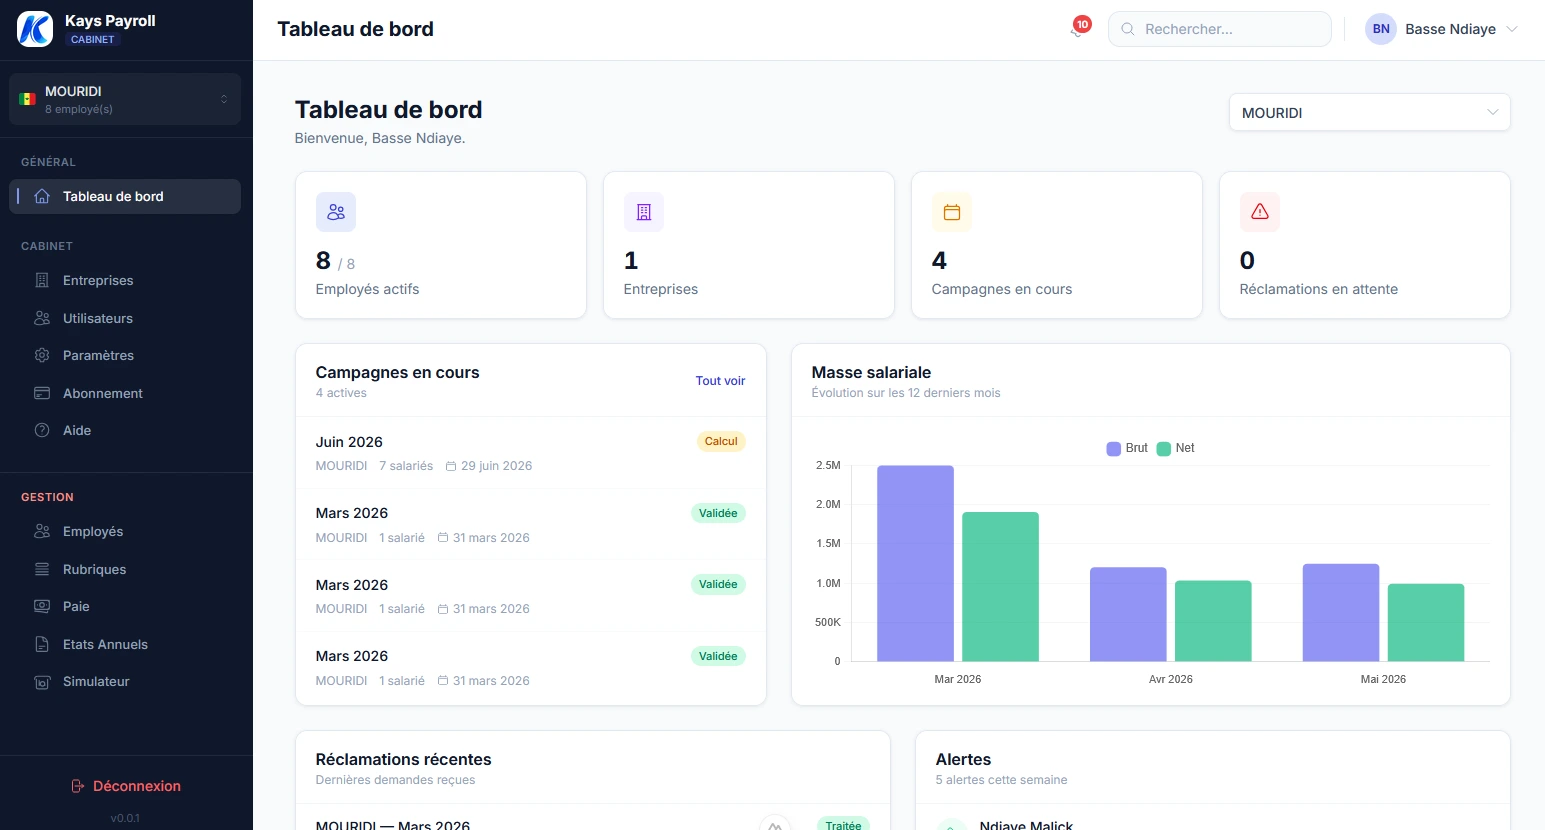Toggle the Net series in chart legend
The height and width of the screenshot is (830, 1545).
coord(1176,448)
